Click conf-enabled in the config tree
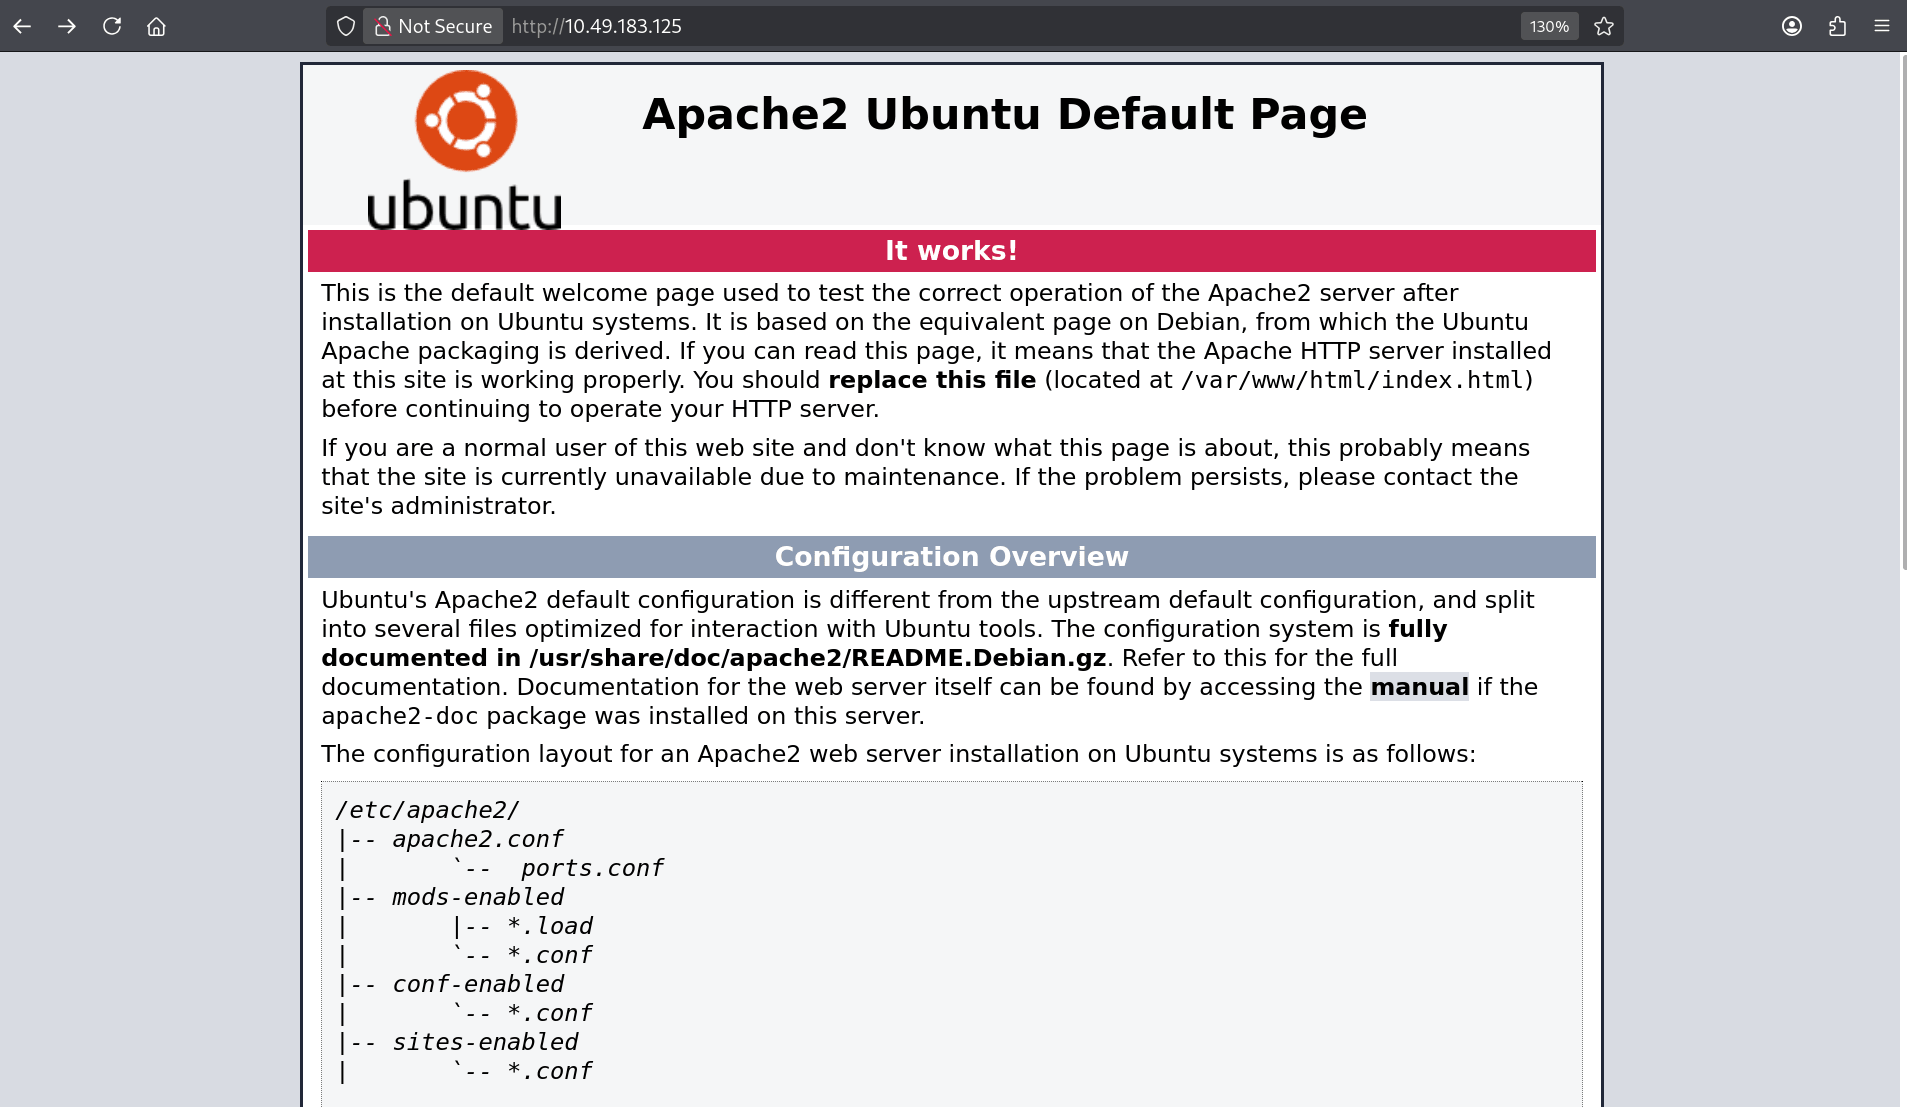This screenshot has height=1107, width=1907. (478, 984)
